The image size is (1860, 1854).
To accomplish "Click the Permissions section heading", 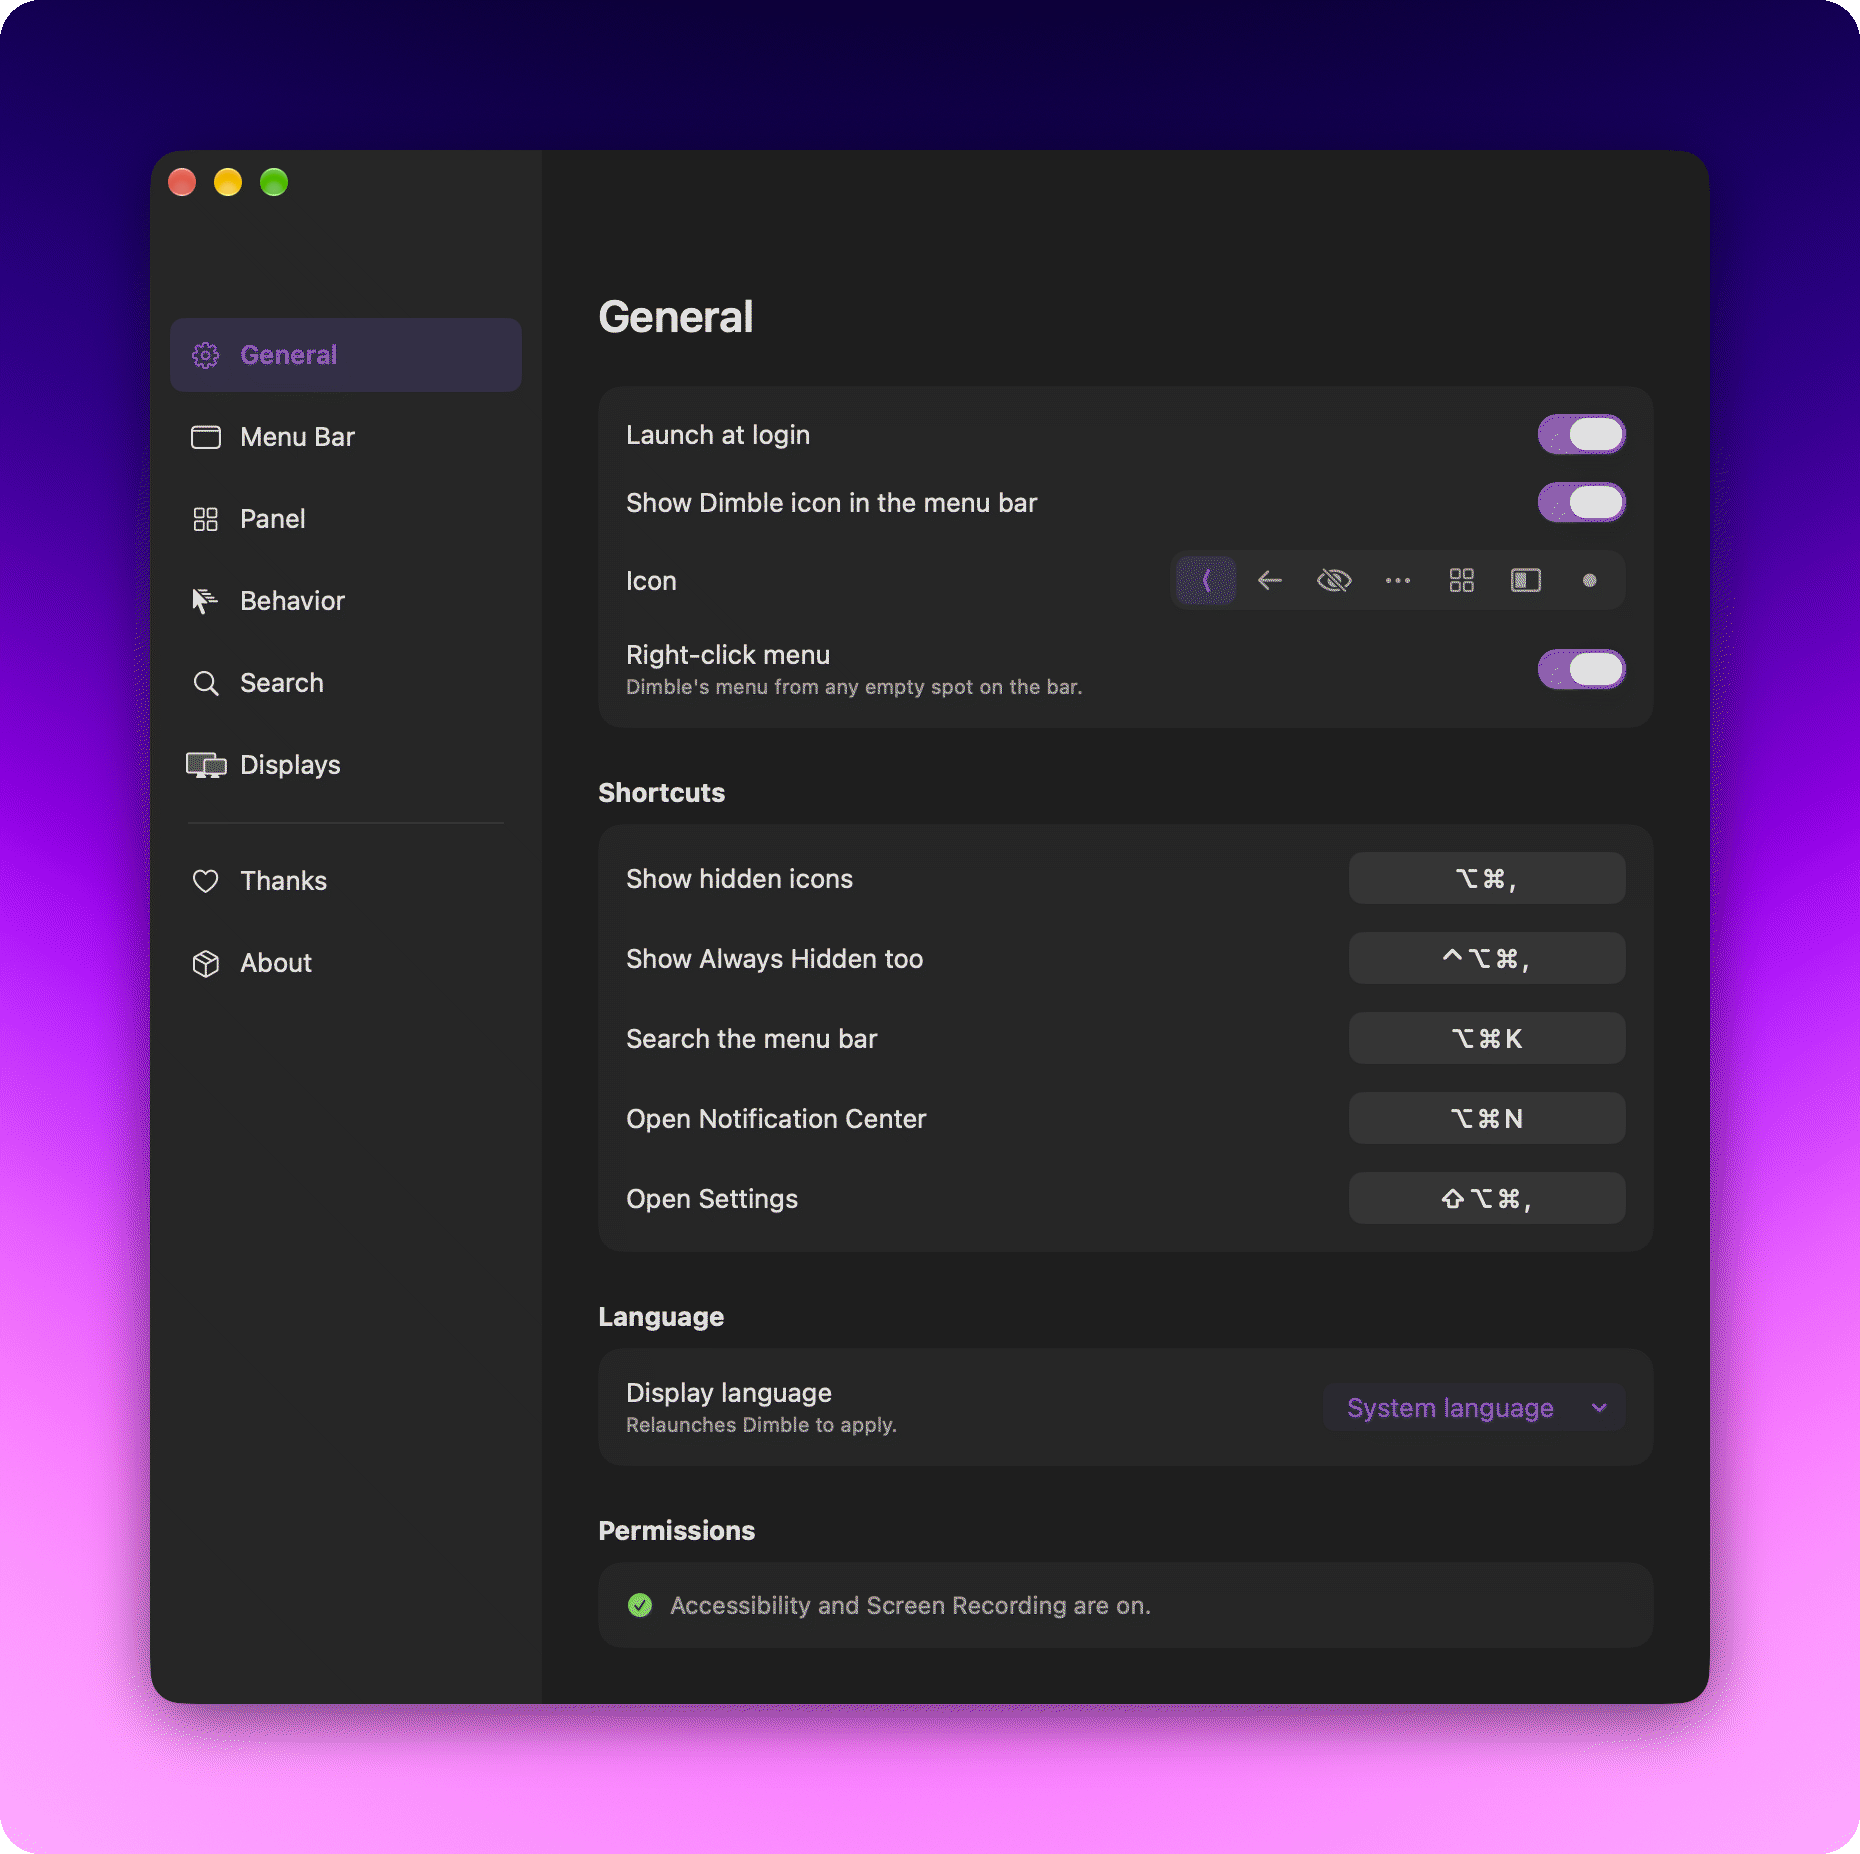I will coord(676,1531).
